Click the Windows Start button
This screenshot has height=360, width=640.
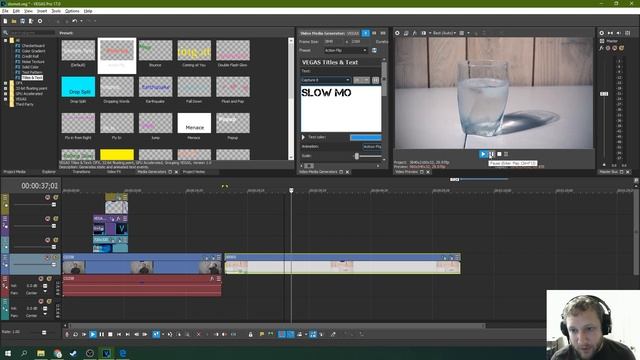[x=7, y=353]
